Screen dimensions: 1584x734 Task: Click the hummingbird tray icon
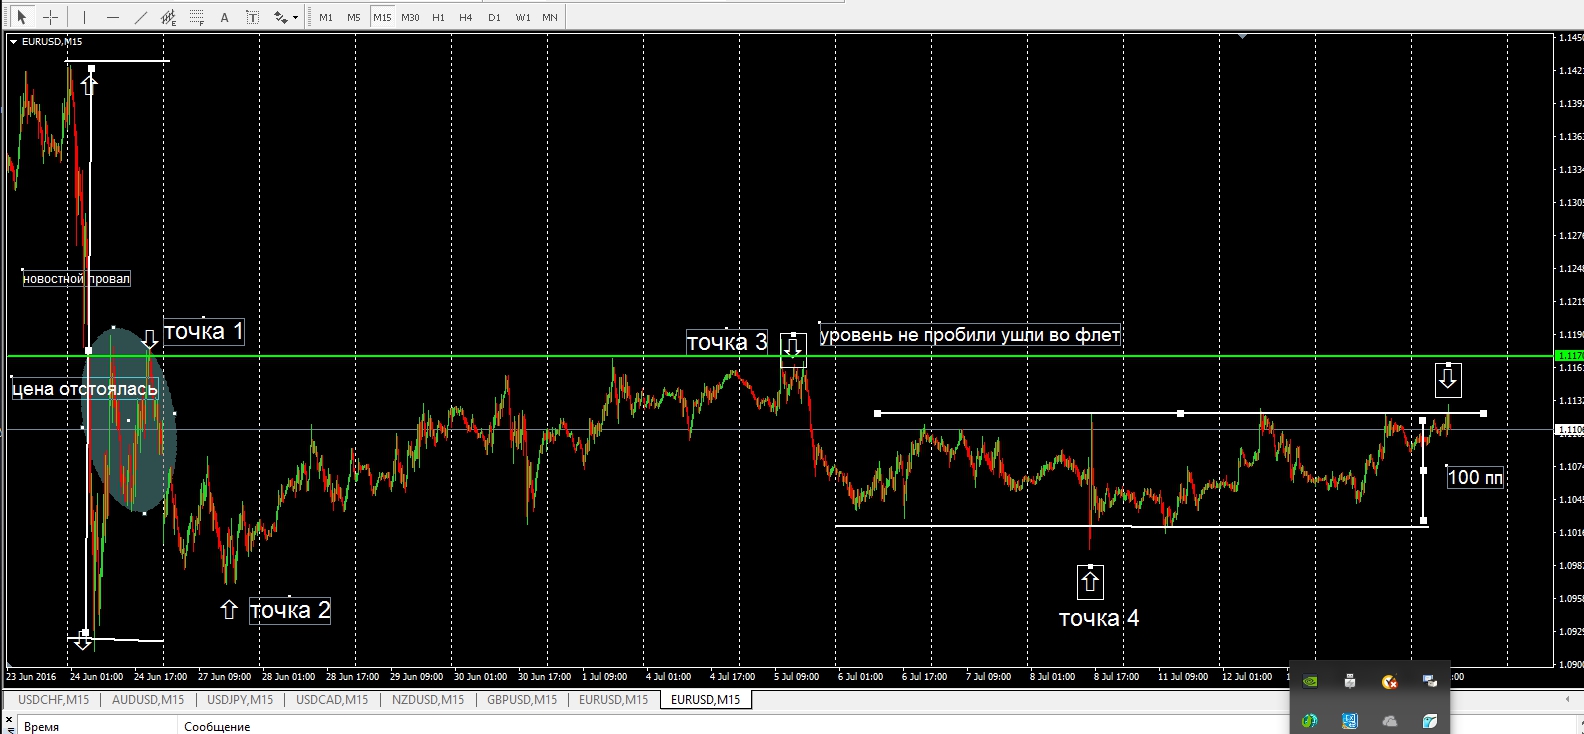1430,721
